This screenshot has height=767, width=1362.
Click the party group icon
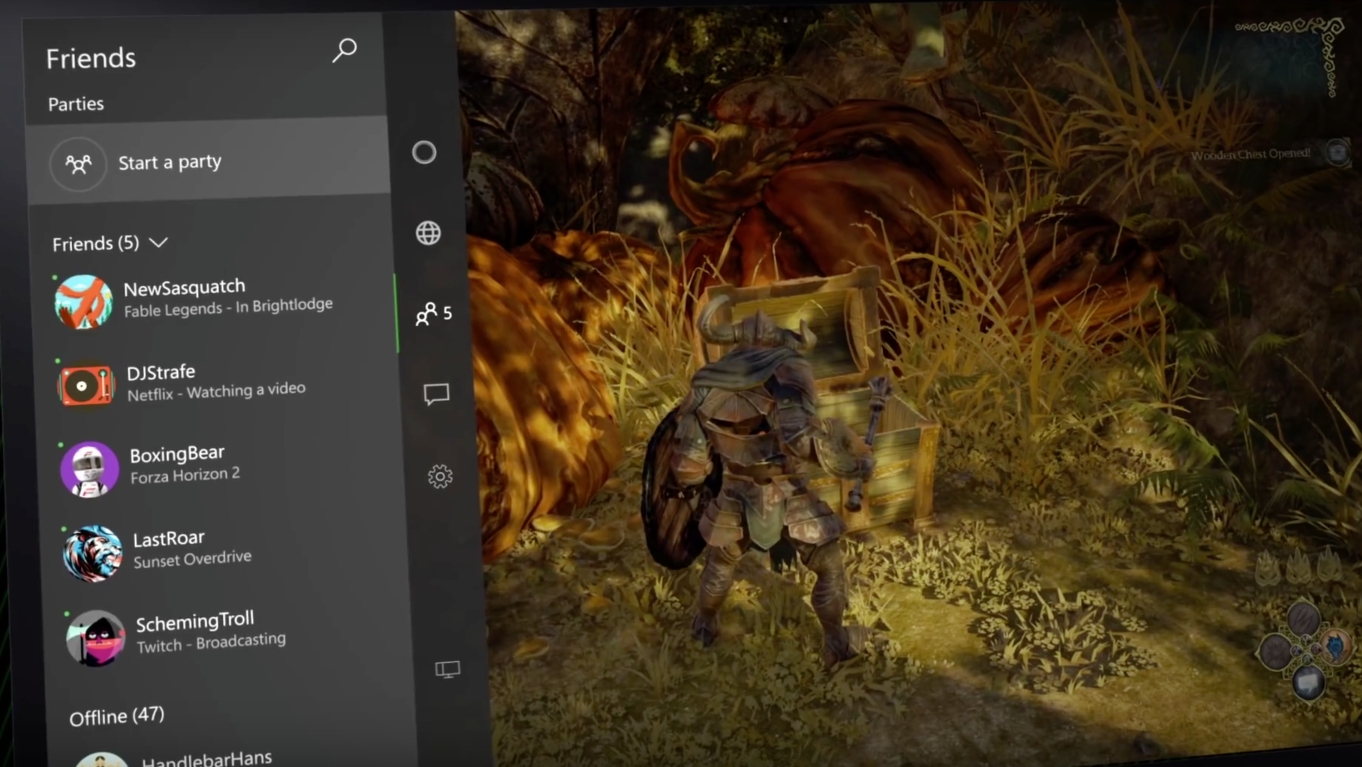[78, 164]
